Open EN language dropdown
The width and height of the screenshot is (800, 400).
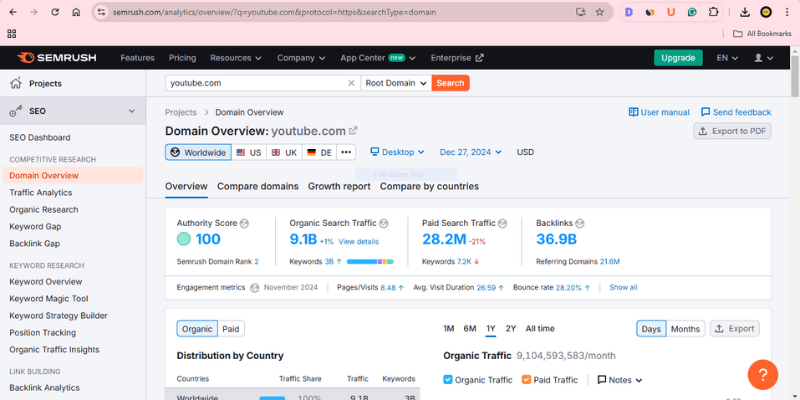click(x=727, y=58)
